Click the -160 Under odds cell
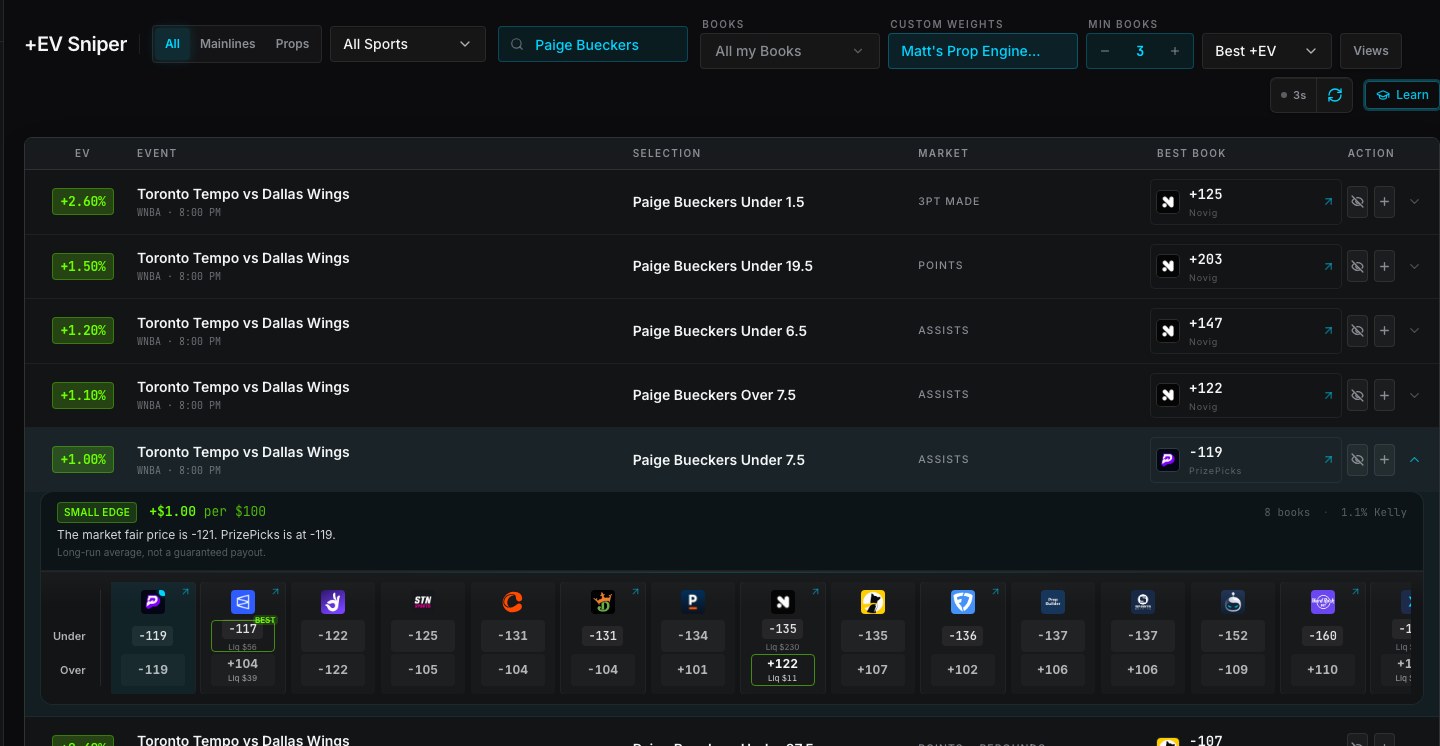This screenshot has height=746, width=1440. (x=1323, y=636)
